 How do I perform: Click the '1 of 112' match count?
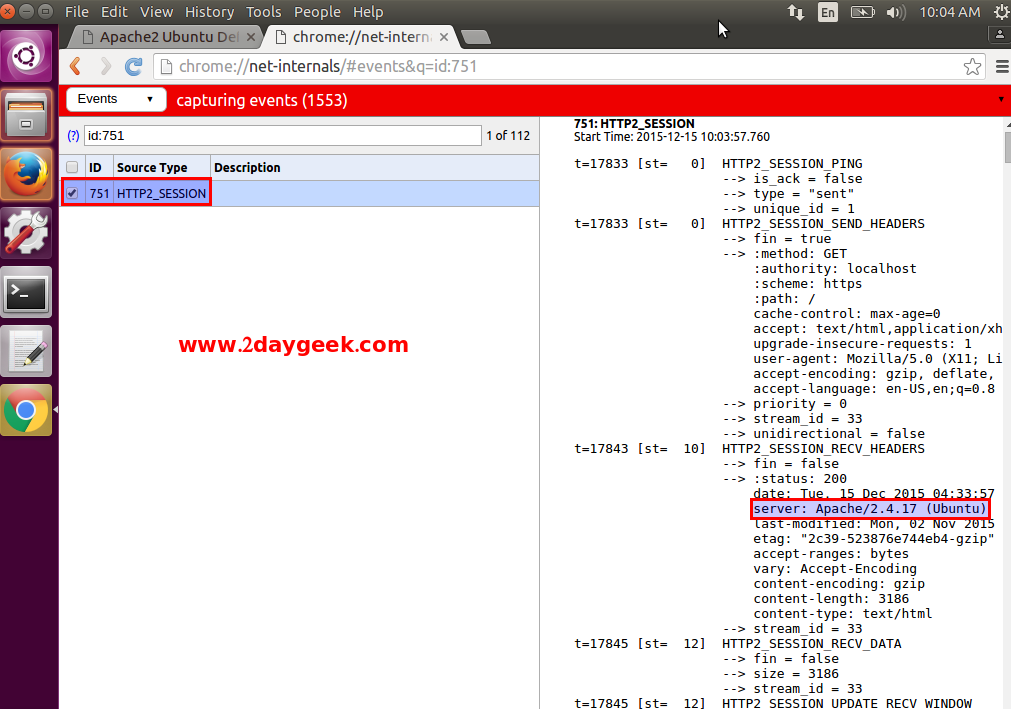point(508,136)
